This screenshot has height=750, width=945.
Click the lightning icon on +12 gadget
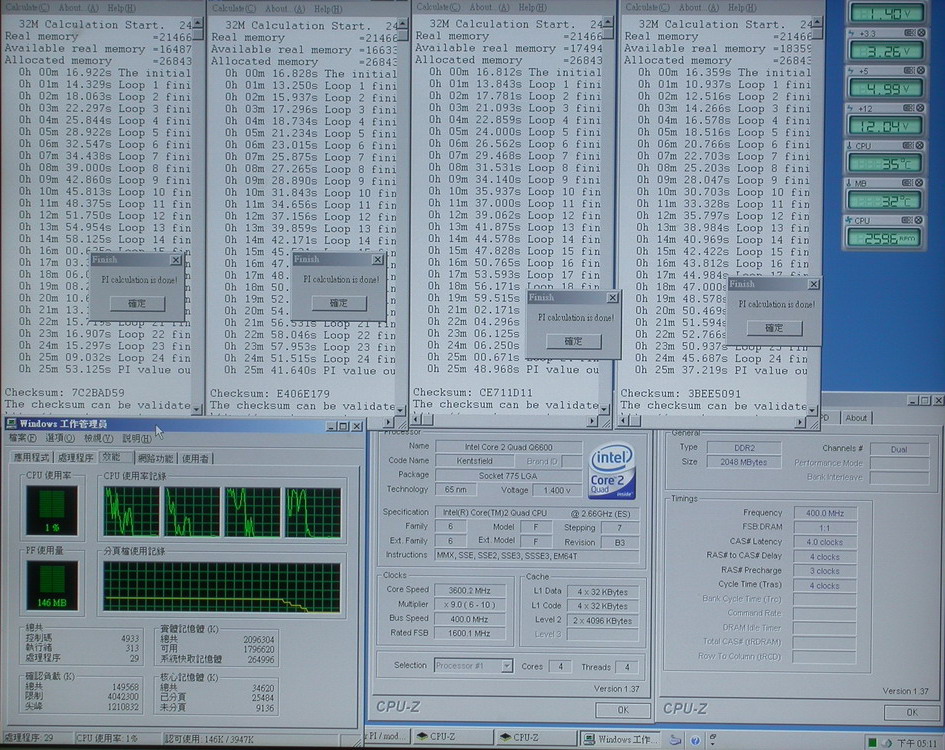pos(850,109)
